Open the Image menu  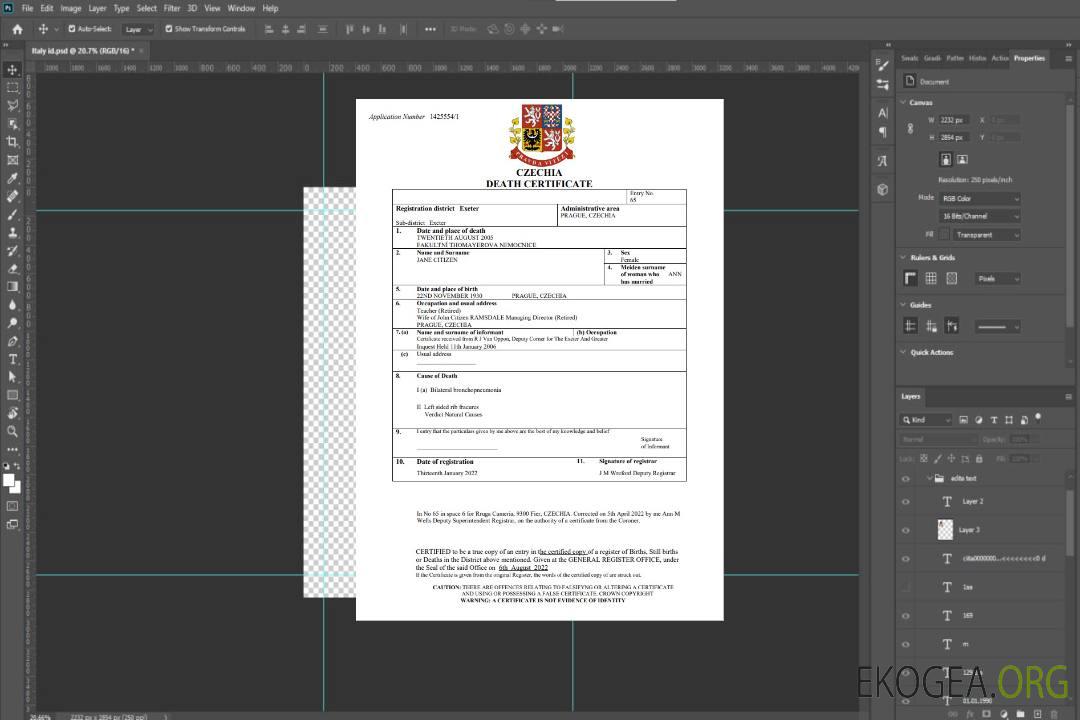tap(71, 8)
